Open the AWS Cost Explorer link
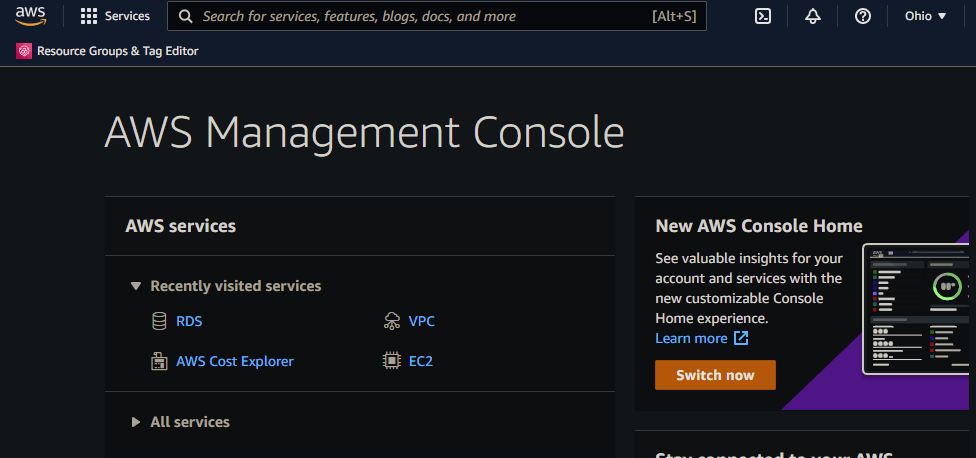Viewport: 976px width, 458px height. (235, 361)
